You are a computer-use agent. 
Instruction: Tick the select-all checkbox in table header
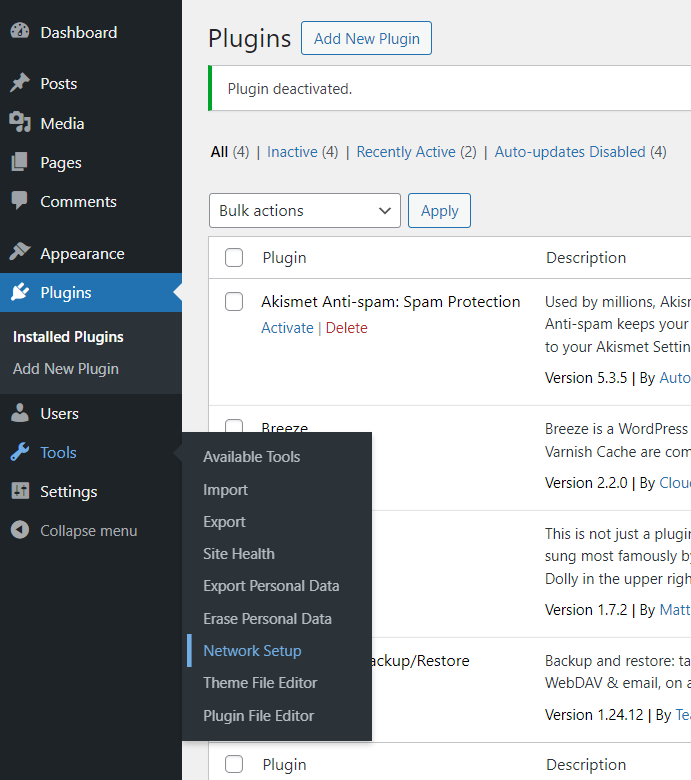pyautogui.click(x=234, y=258)
